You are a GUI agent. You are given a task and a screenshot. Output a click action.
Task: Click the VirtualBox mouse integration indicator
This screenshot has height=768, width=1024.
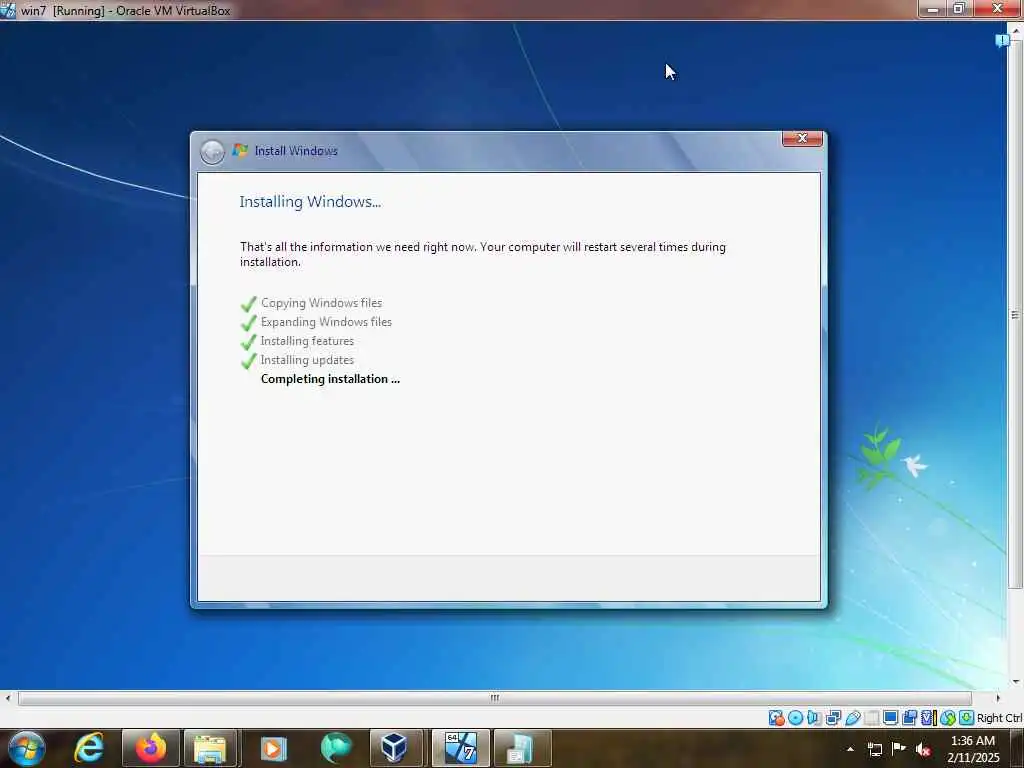coord(948,718)
